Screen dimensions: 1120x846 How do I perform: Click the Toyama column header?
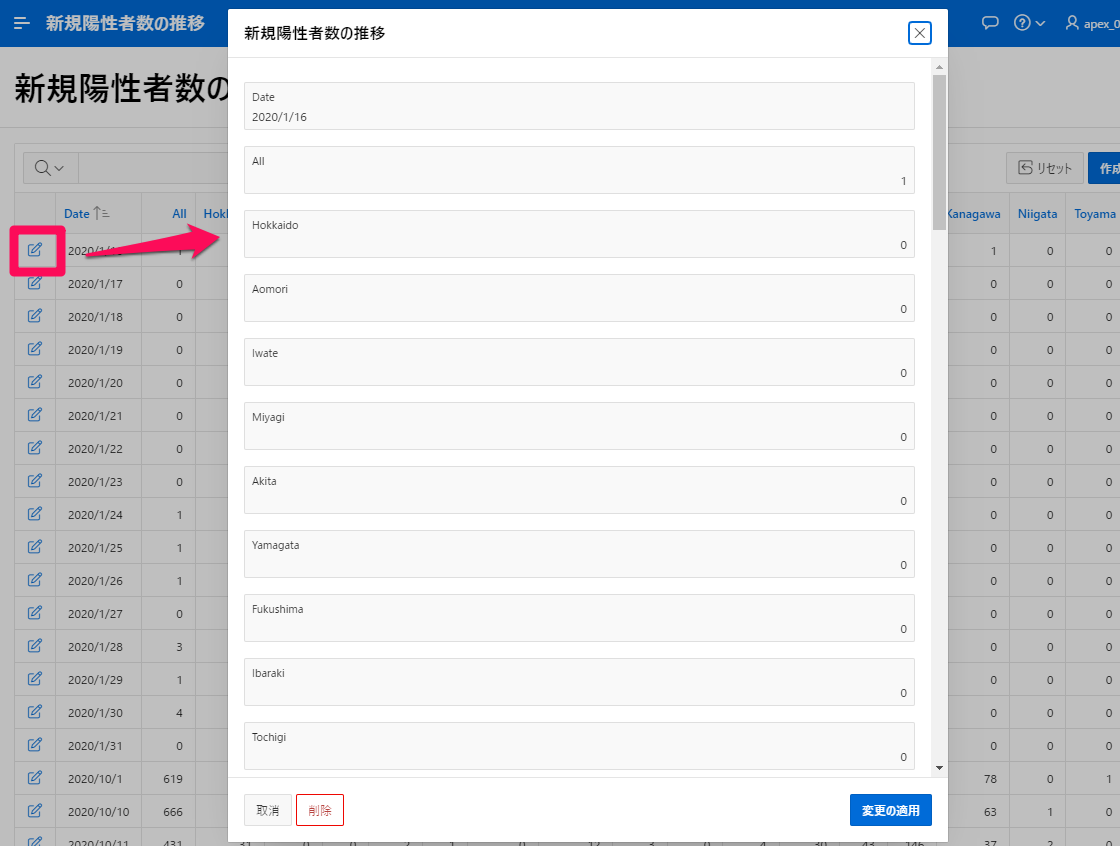[x=1094, y=214]
